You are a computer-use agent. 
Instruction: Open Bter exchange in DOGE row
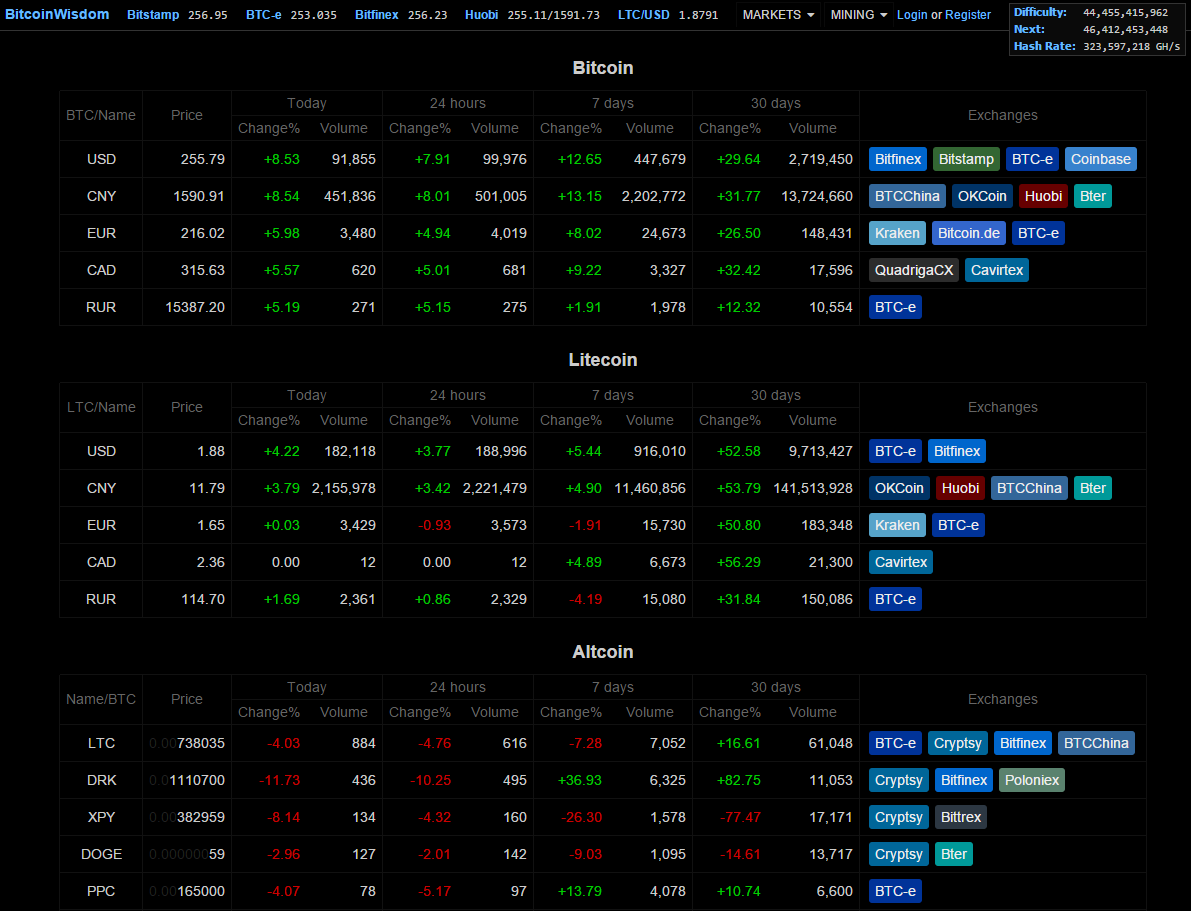pos(954,854)
